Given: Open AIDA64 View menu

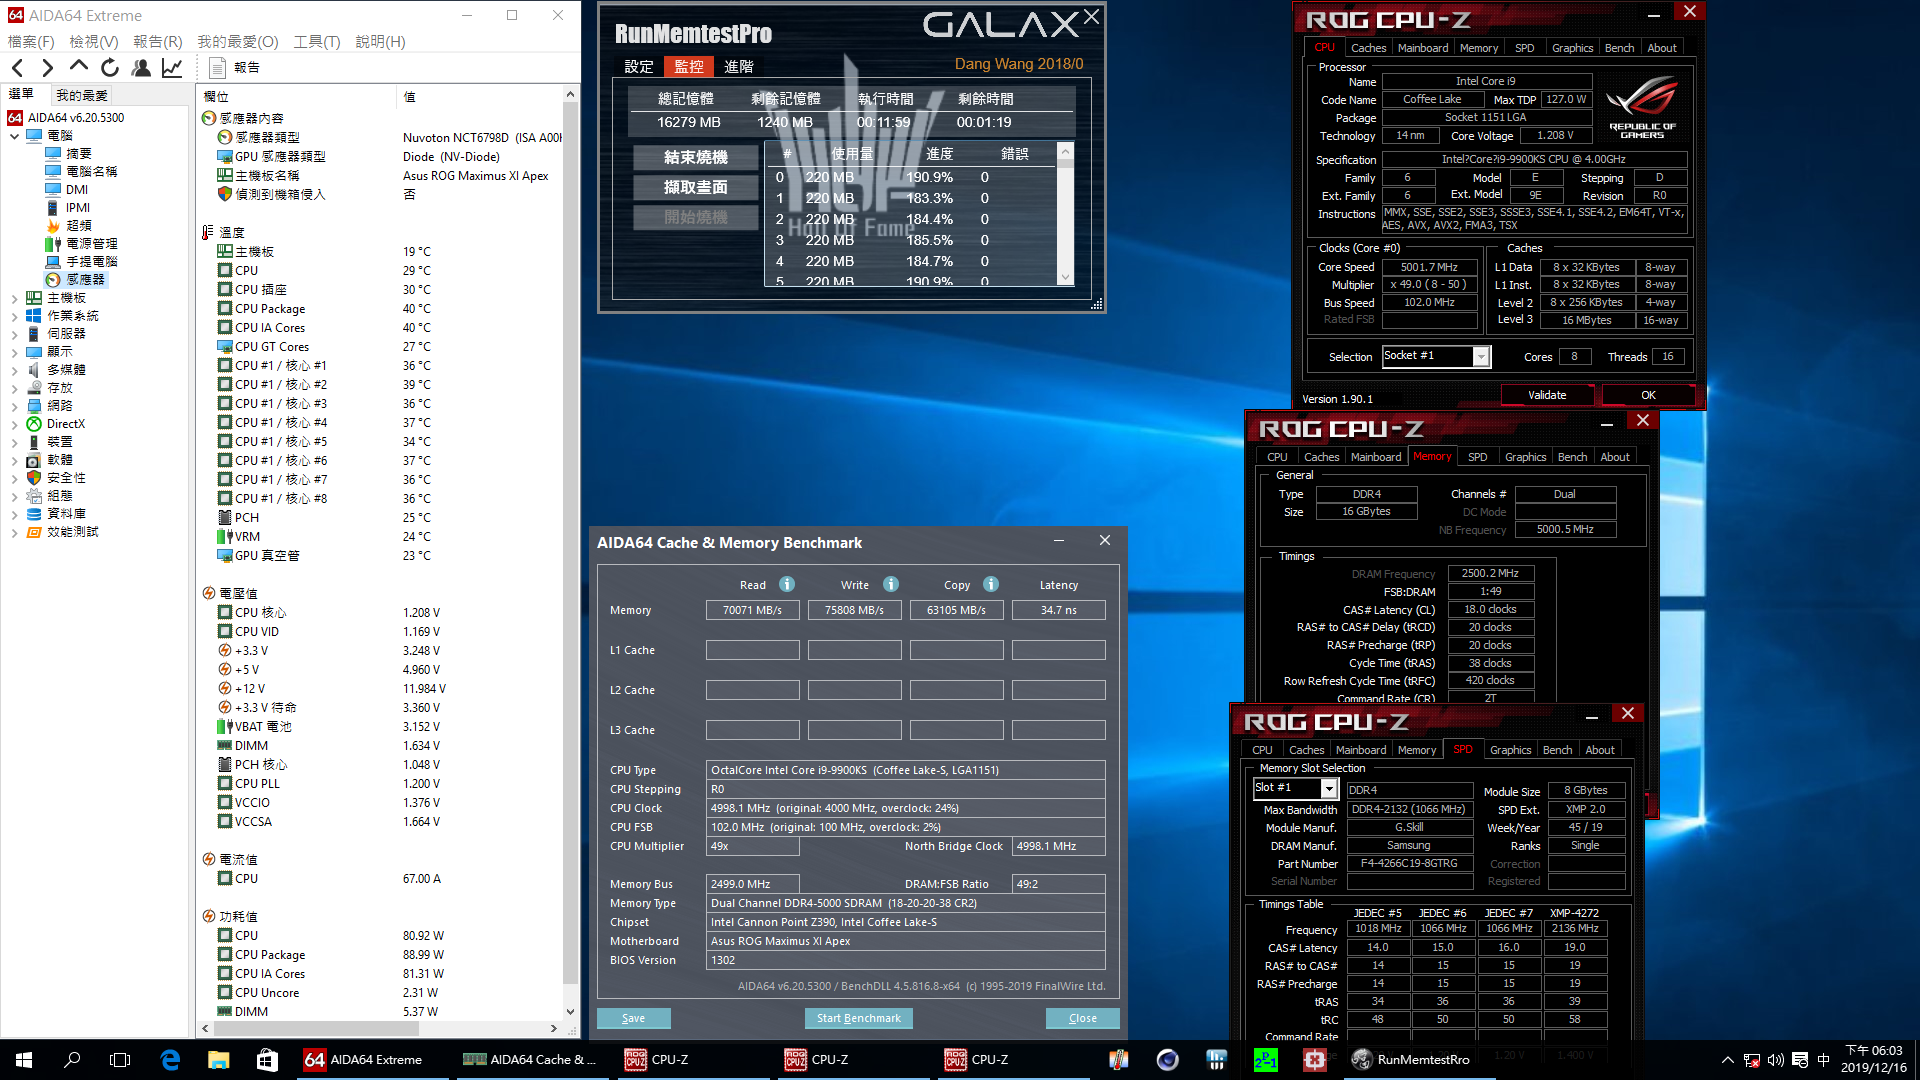Looking at the screenshot, I should pos(94,42).
